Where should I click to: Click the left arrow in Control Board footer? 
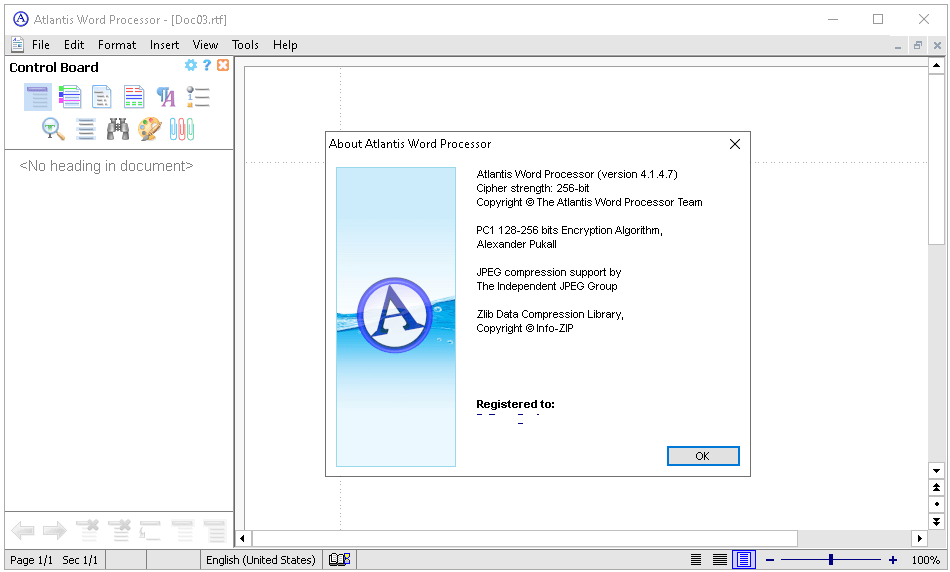23,531
